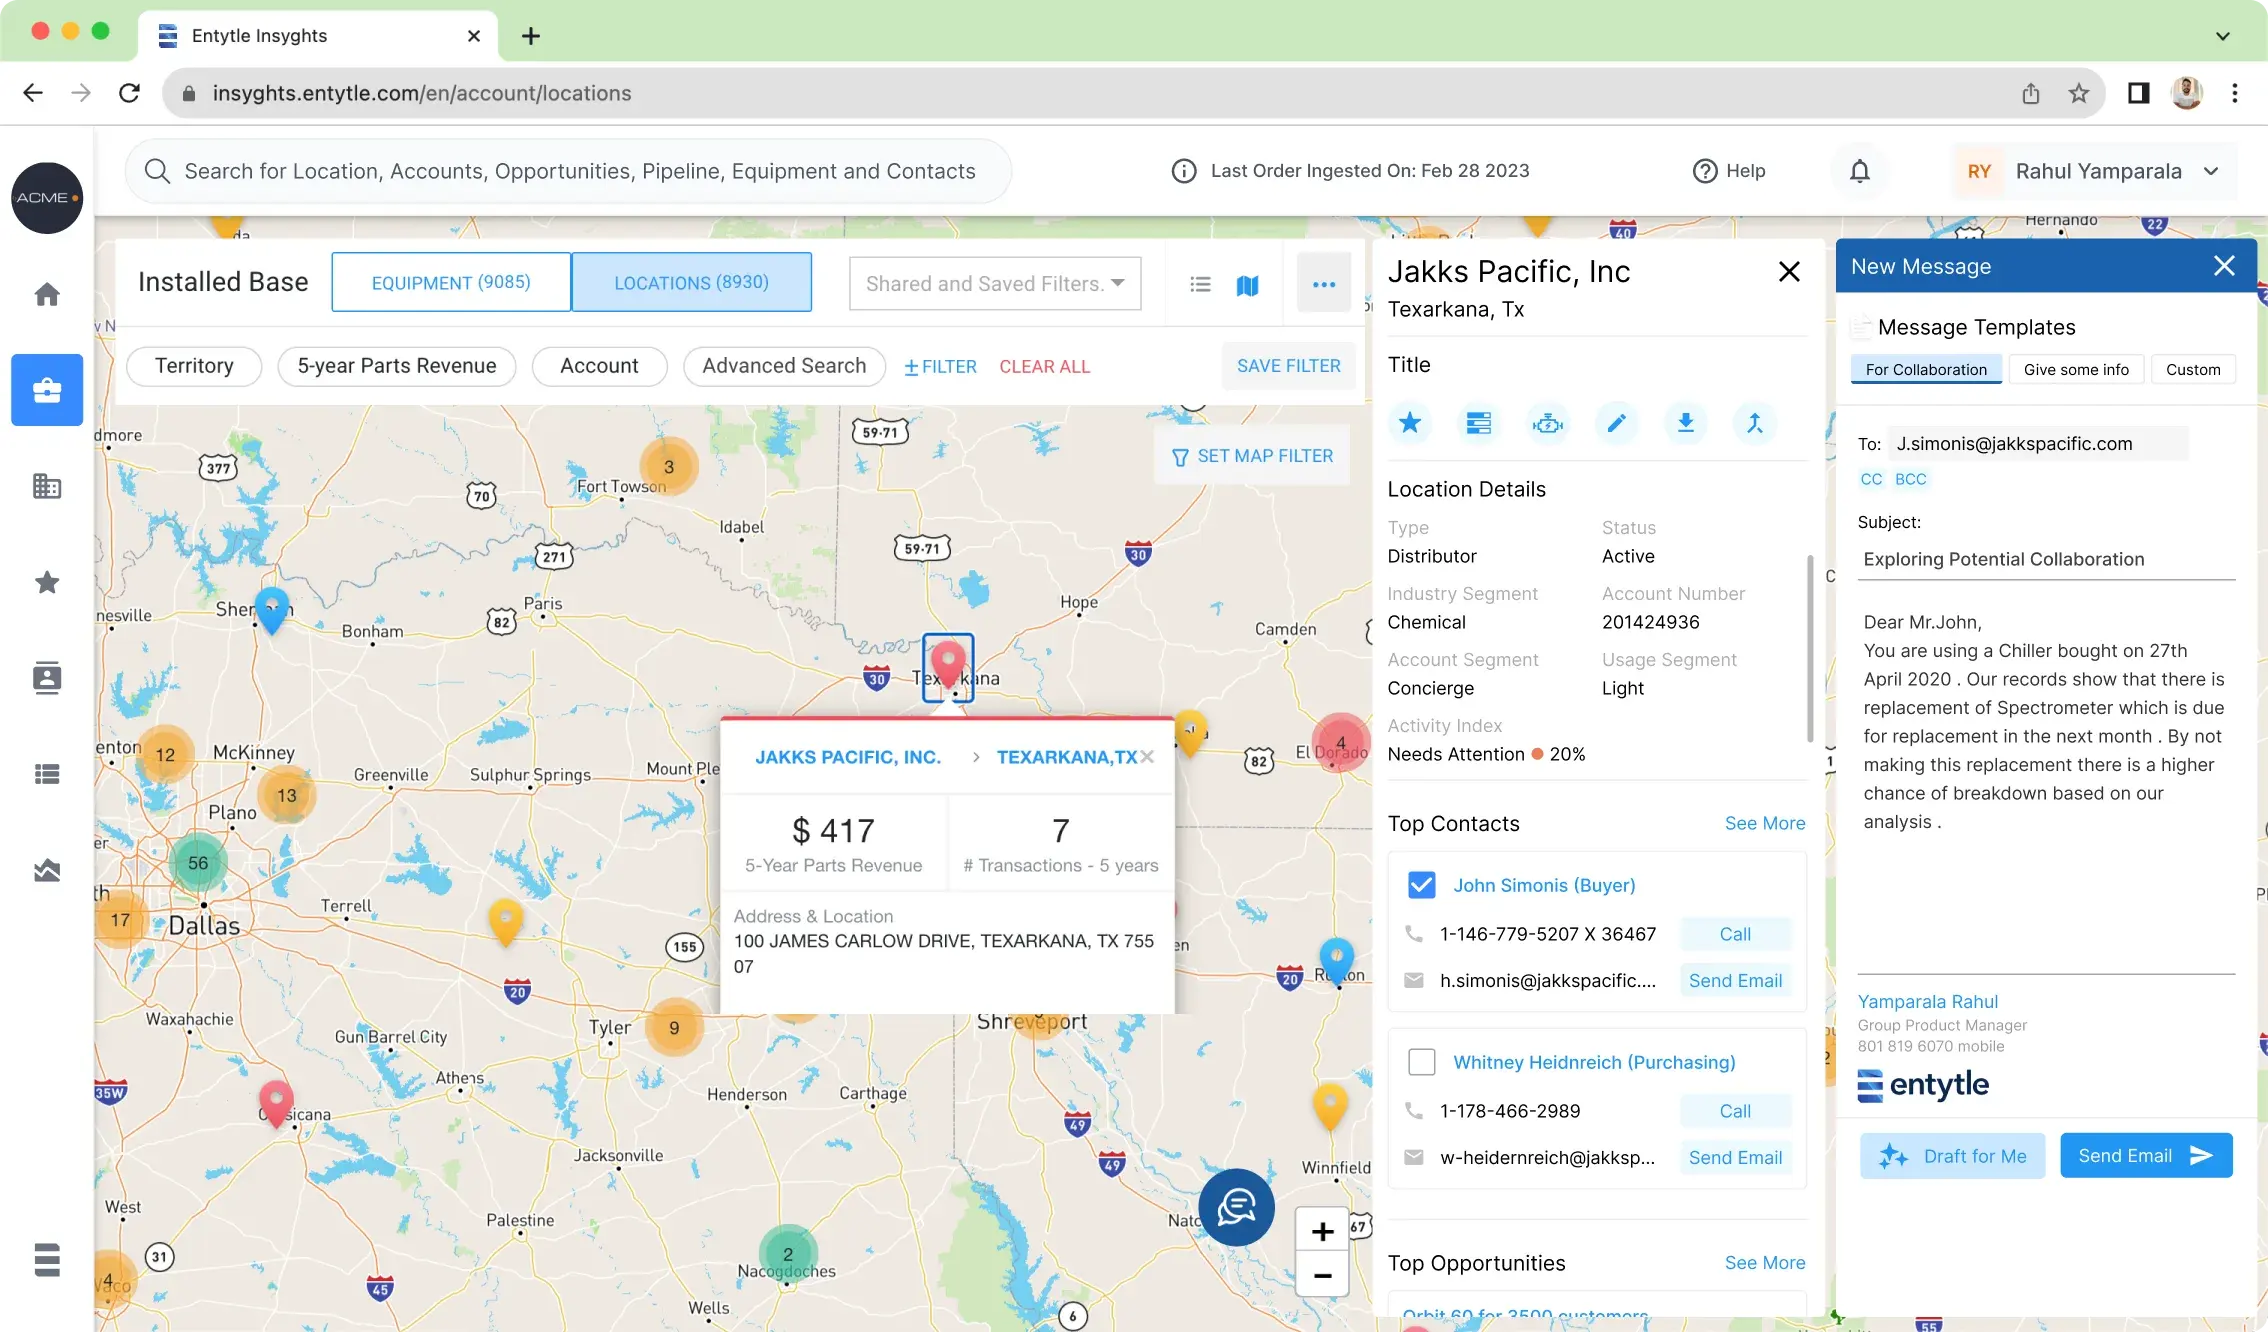Open Shared and Saved Filters dropdown

[995, 284]
